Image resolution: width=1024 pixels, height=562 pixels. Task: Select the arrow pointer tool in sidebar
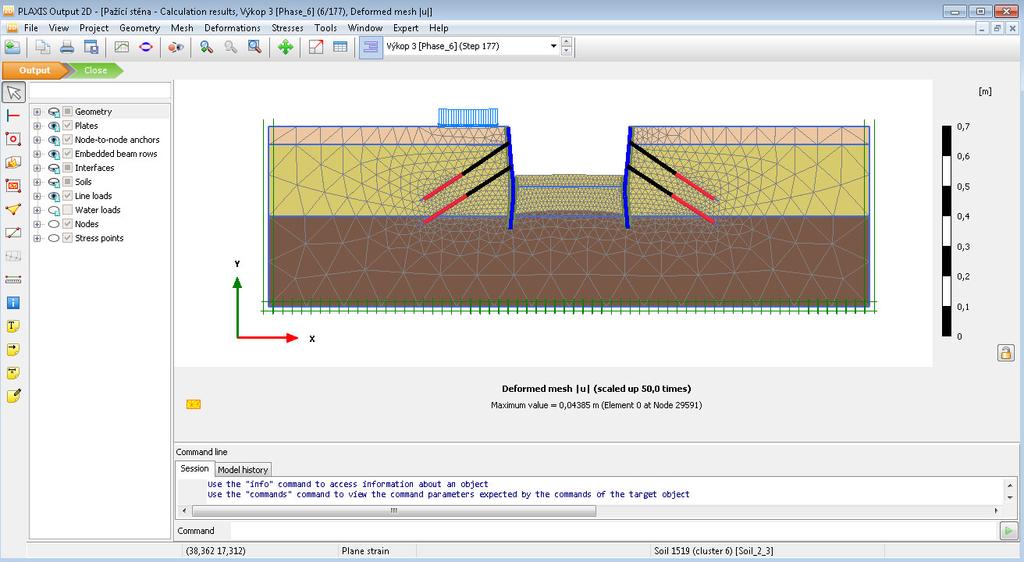[x=14, y=93]
